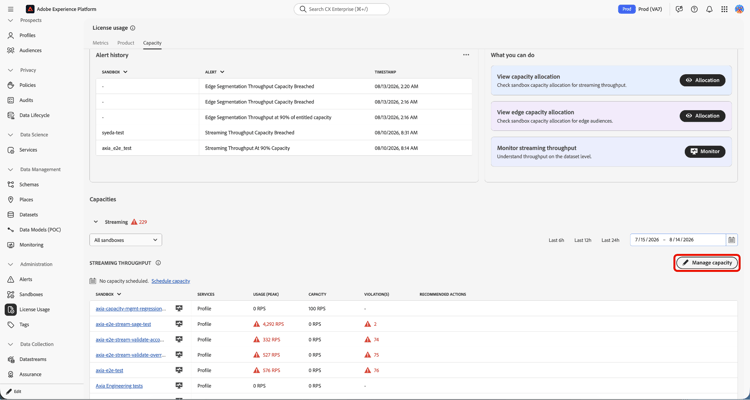This screenshot has width=750, height=400.
Task: Open Data Models (POC) in sidebar
Action: click(x=40, y=230)
